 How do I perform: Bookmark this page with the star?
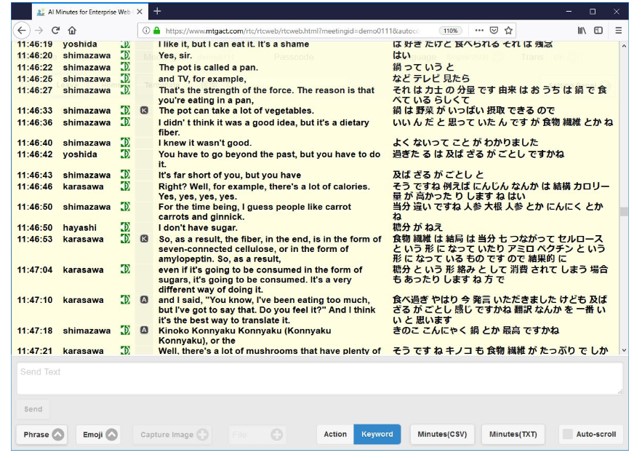[509, 30]
